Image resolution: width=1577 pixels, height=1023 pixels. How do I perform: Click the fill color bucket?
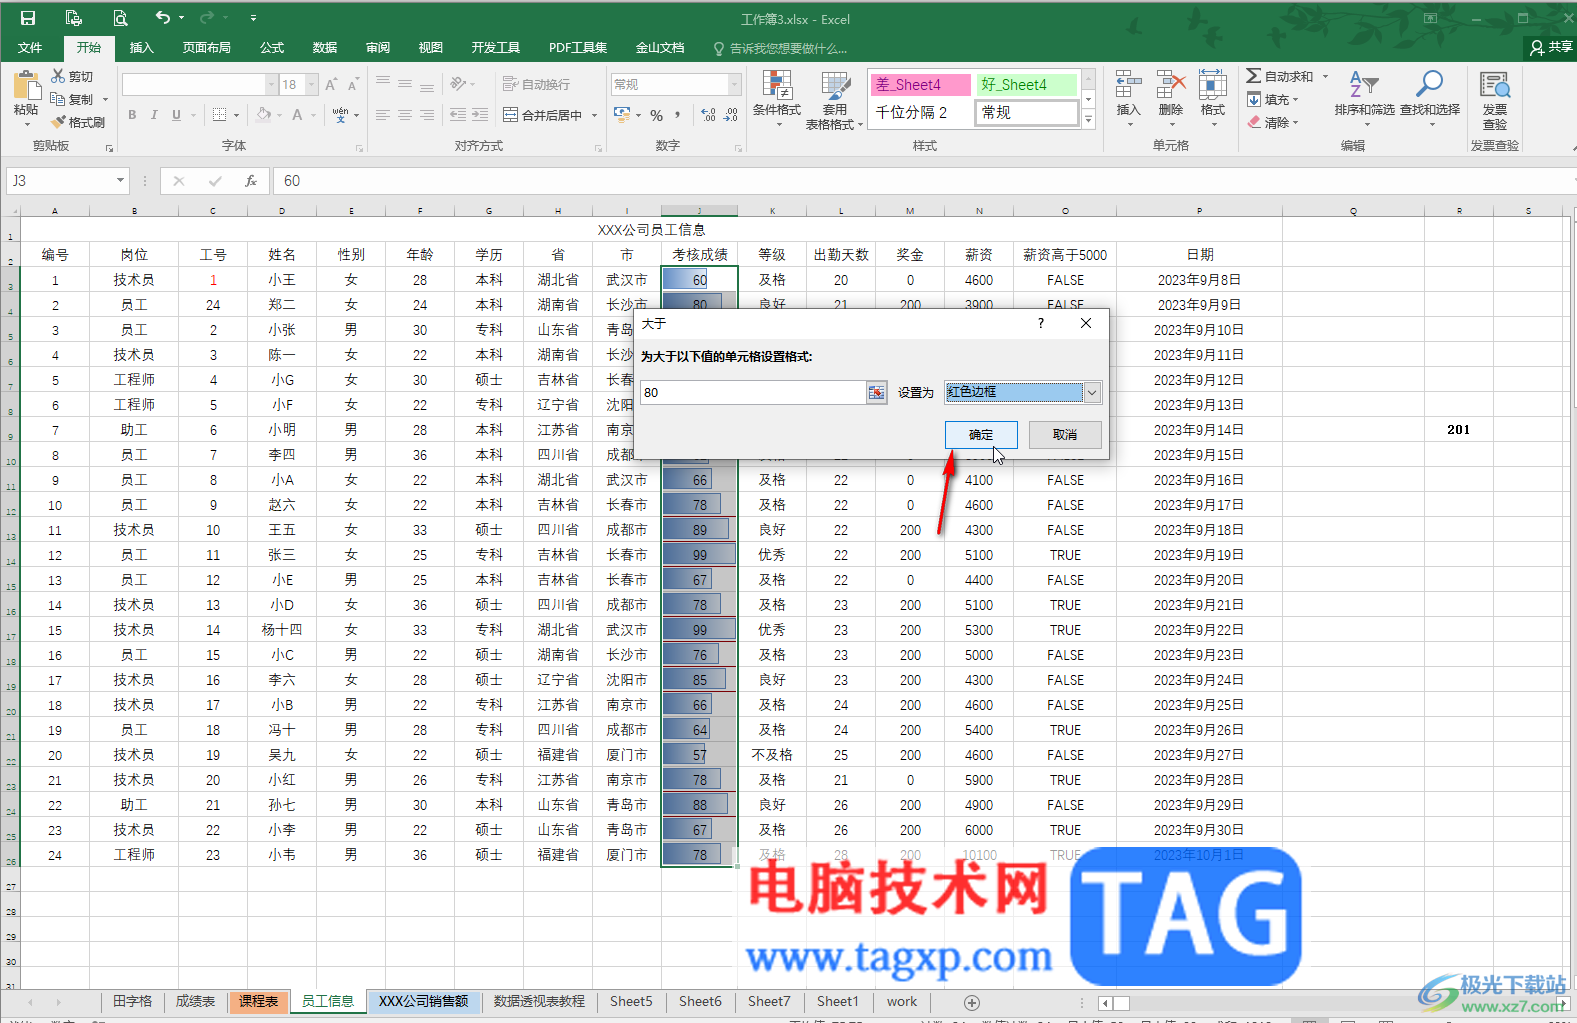click(x=263, y=115)
